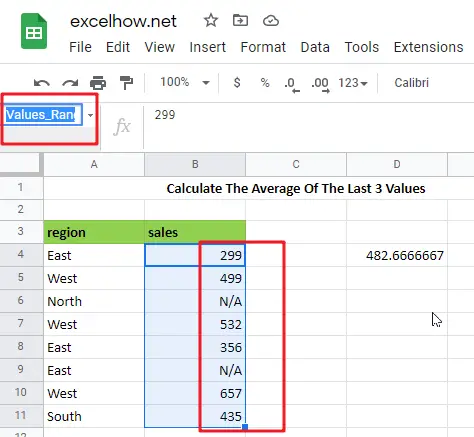Open the Format menu
Screen dimensions: 474x437
(263, 47)
